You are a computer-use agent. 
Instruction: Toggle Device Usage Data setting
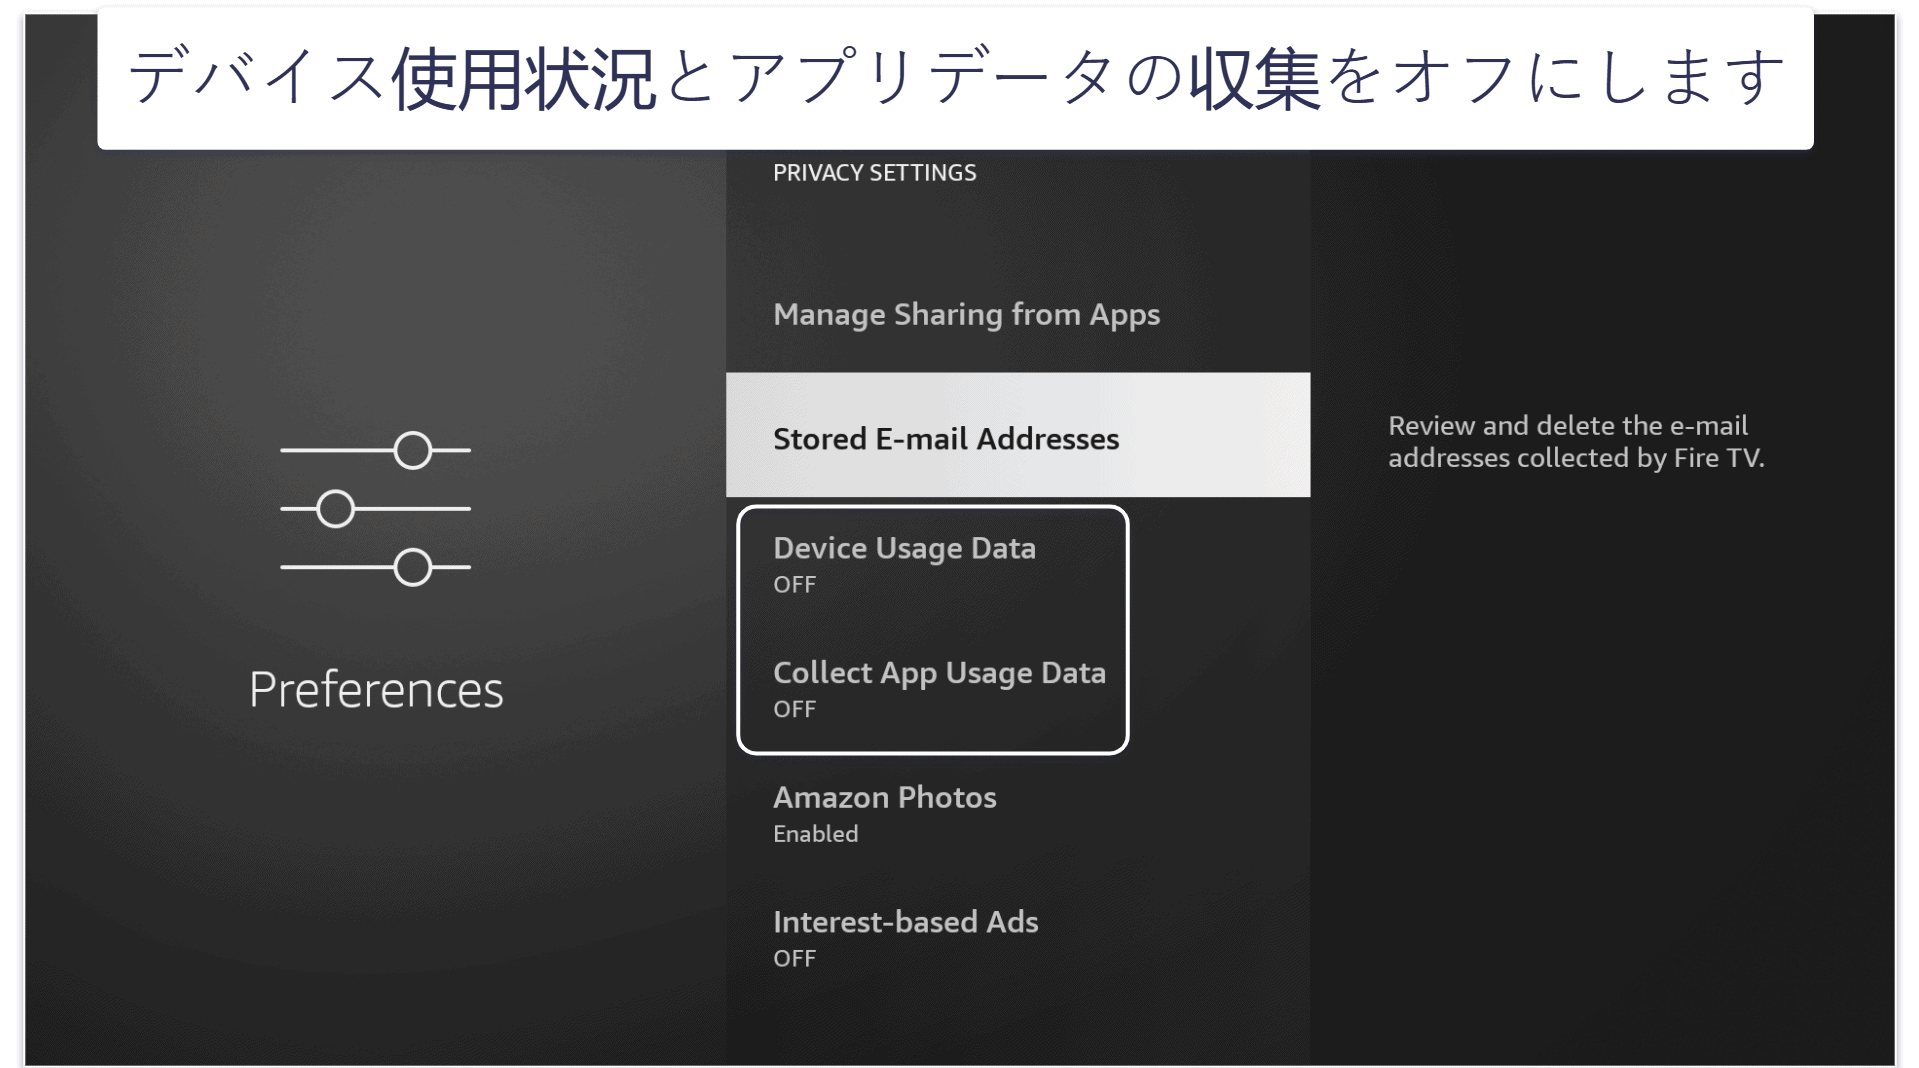(x=1017, y=565)
